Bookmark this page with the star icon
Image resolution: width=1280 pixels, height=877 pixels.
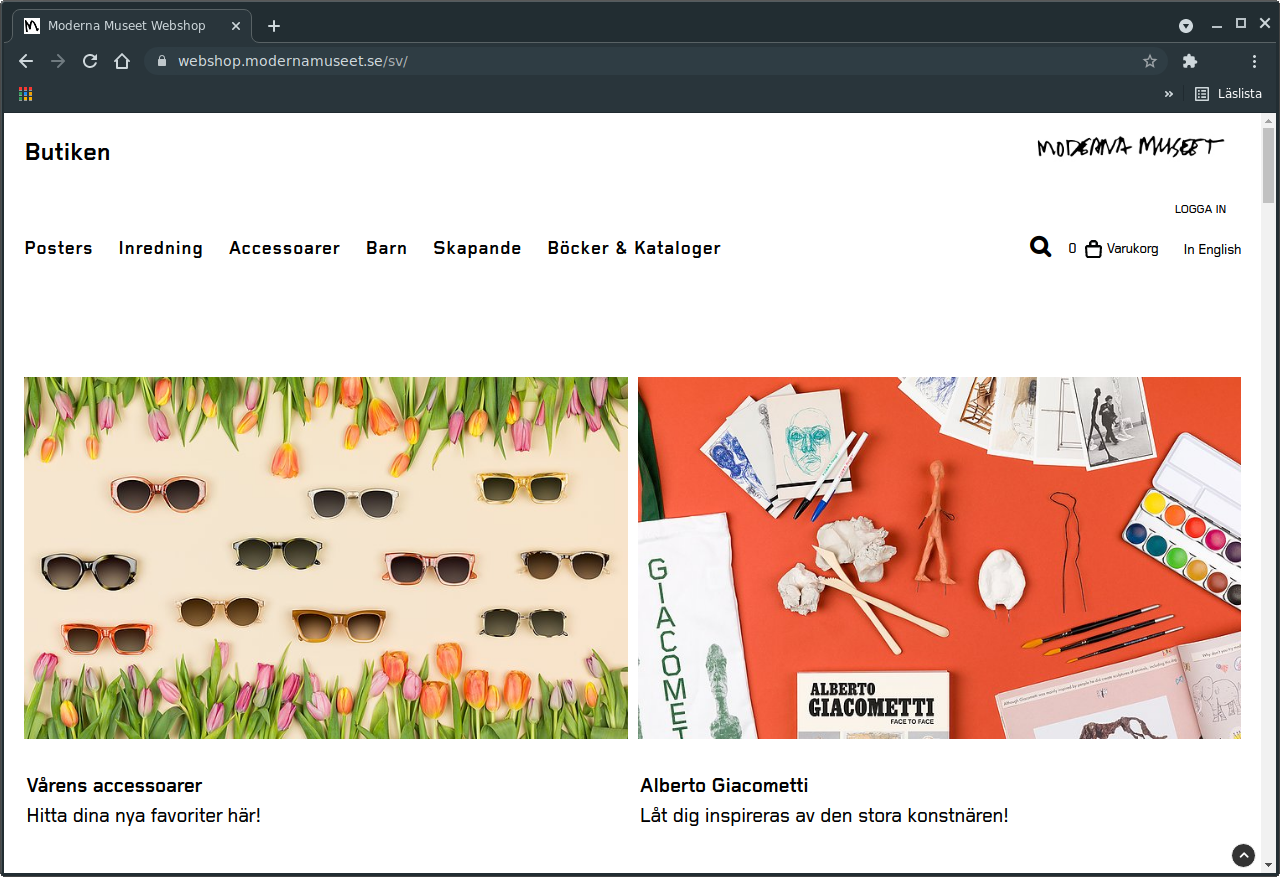click(x=1150, y=61)
